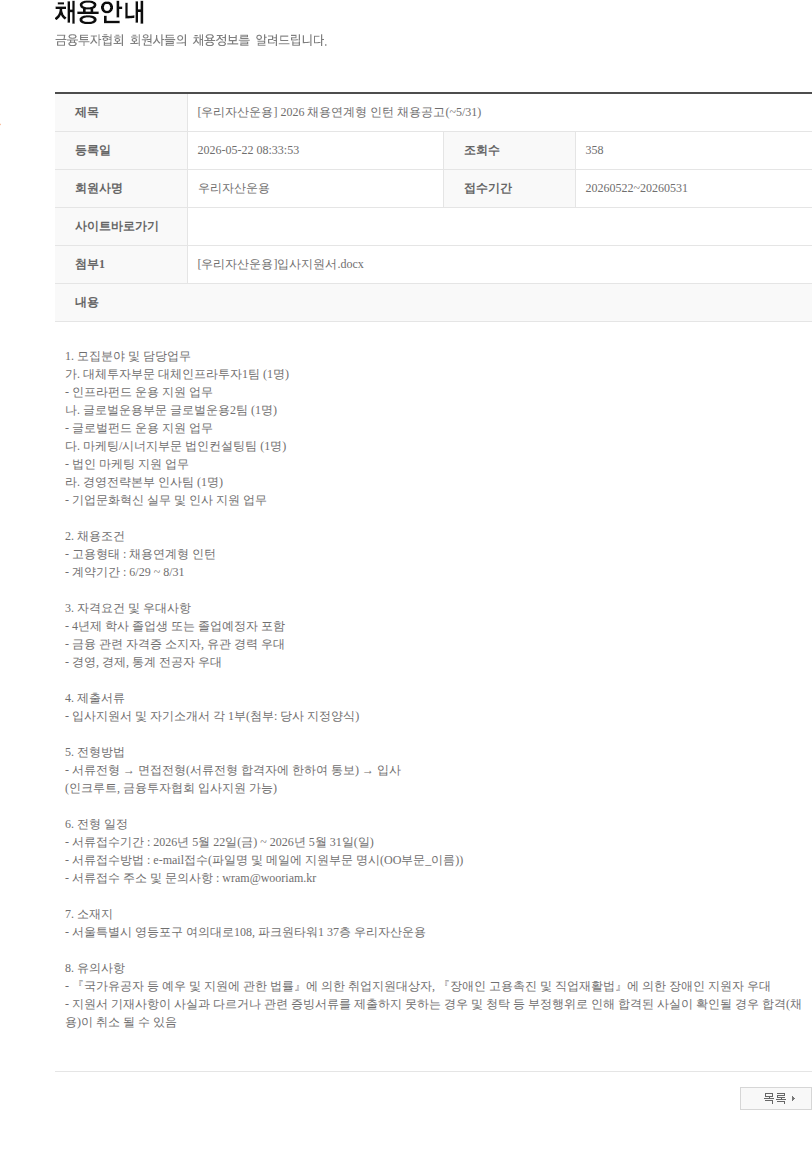
Task: Click the 조회수 label
Action: [x=481, y=150]
